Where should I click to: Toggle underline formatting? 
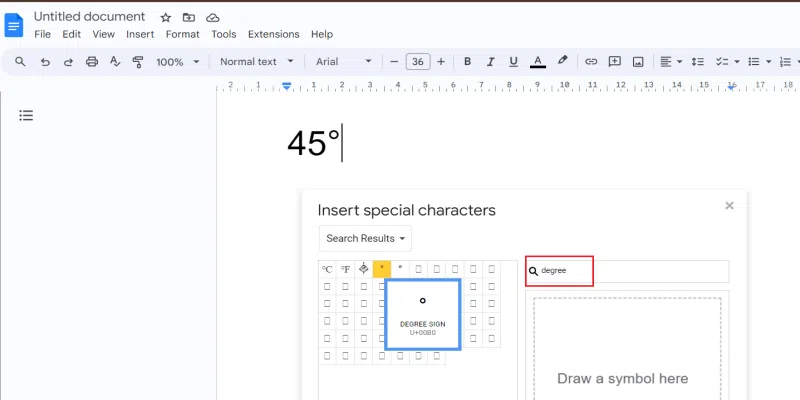513,62
